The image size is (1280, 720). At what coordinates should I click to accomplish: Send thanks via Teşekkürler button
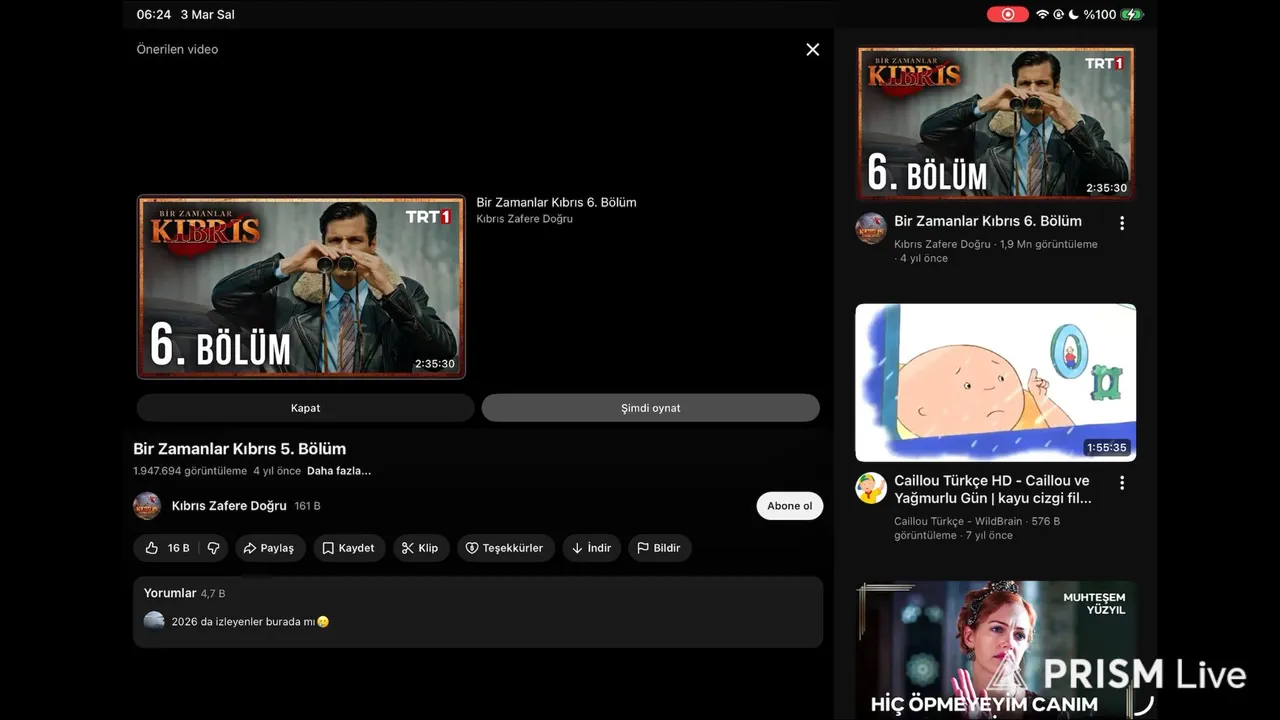click(506, 548)
